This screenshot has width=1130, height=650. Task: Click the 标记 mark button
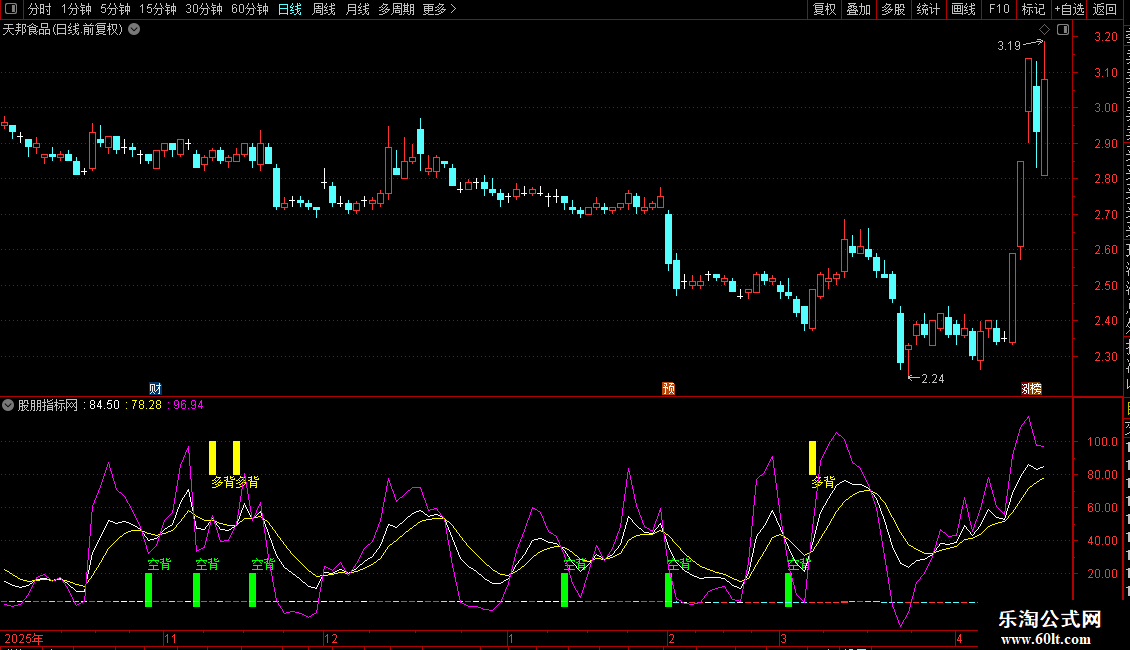coord(1033,9)
